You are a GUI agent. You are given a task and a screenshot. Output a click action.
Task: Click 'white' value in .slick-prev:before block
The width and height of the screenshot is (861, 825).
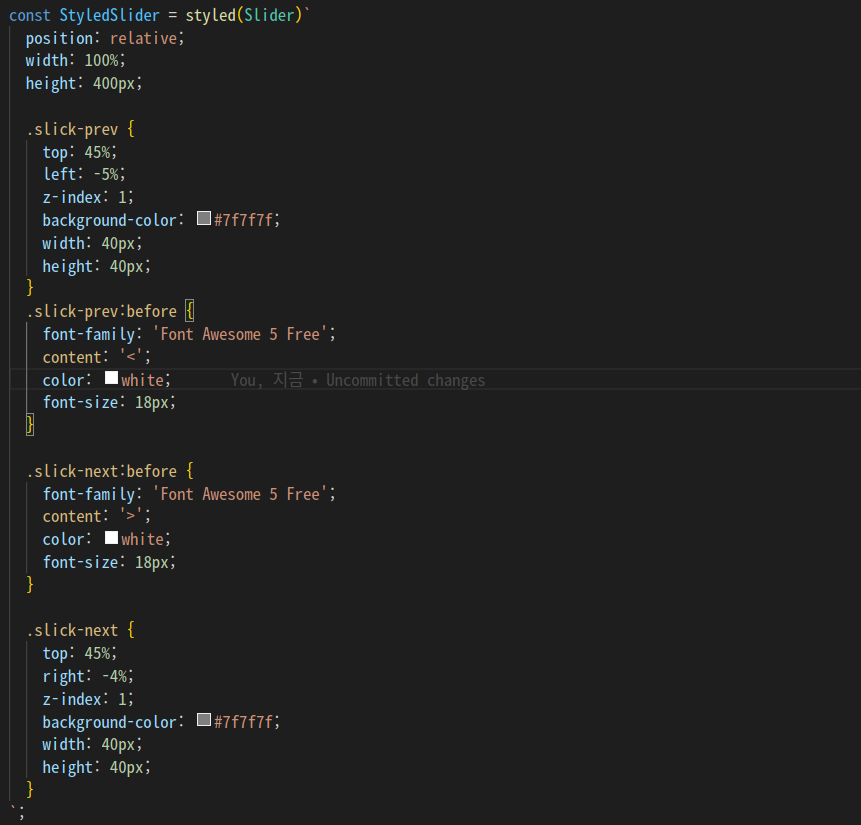pos(142,380)
